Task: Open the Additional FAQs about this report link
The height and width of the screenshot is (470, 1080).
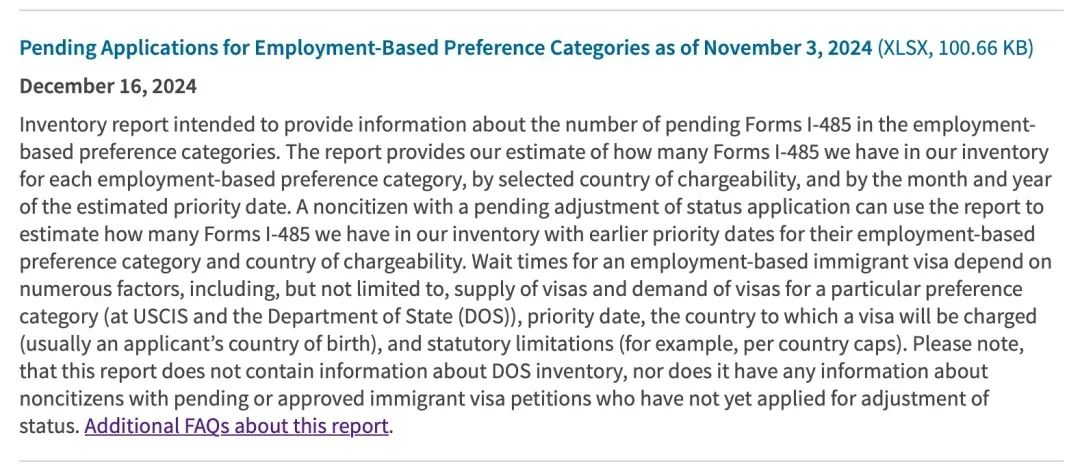Action: 237,426
